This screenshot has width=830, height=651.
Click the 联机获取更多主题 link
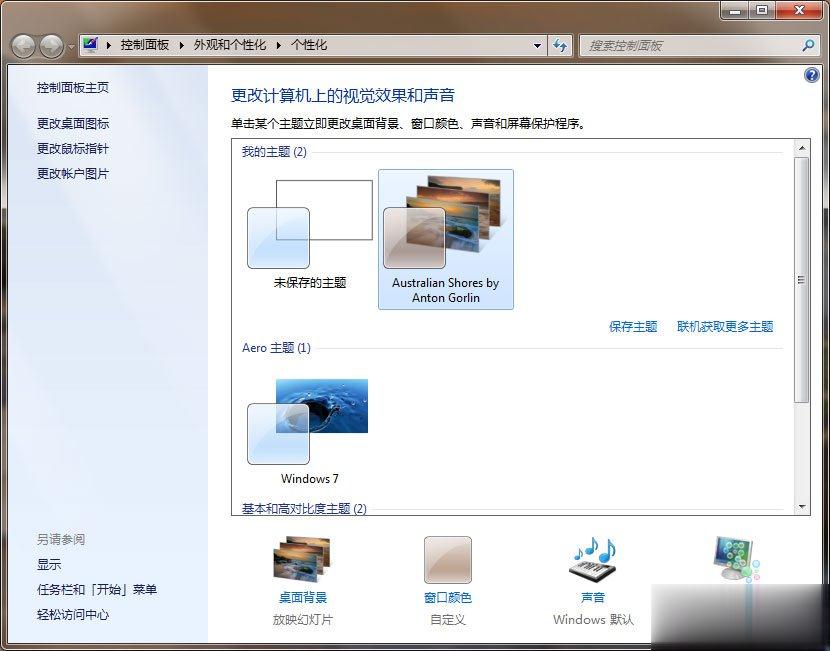[725, 327]
